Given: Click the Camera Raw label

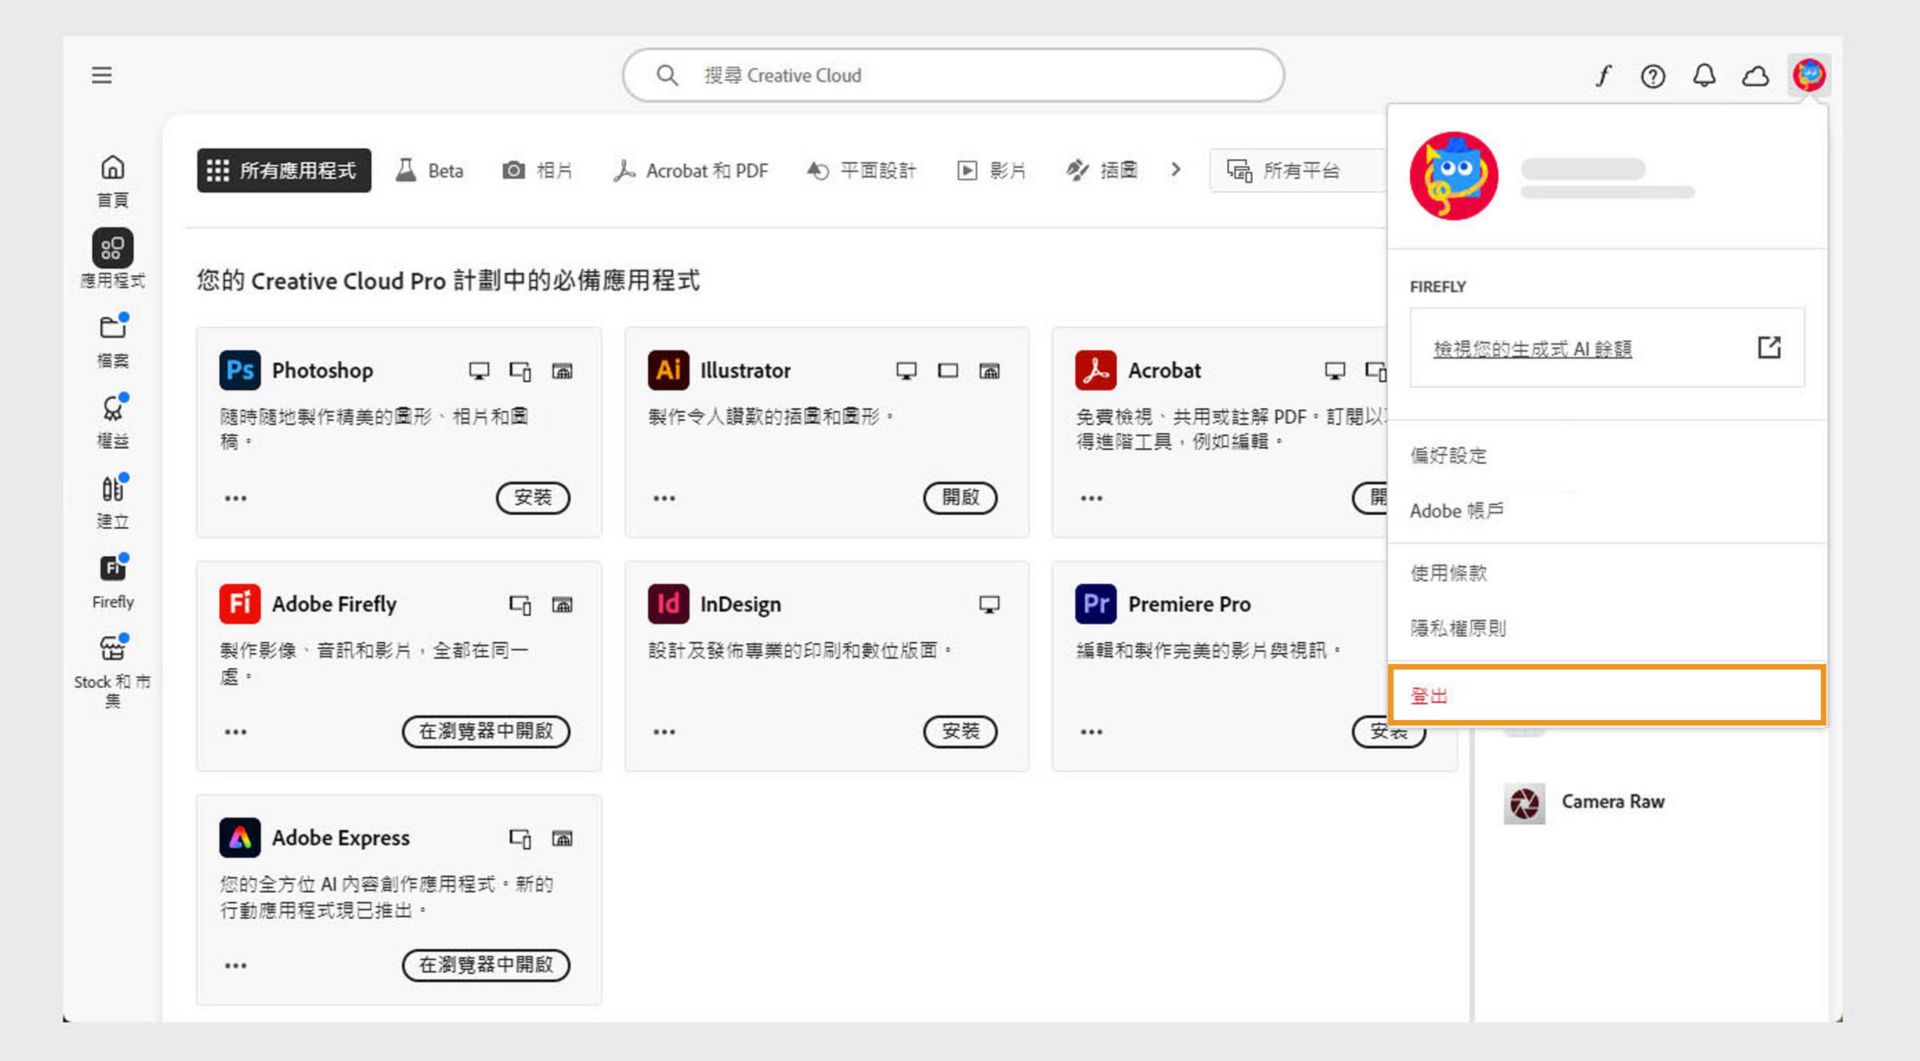Looking at the screenshot, I should 1613,802.
